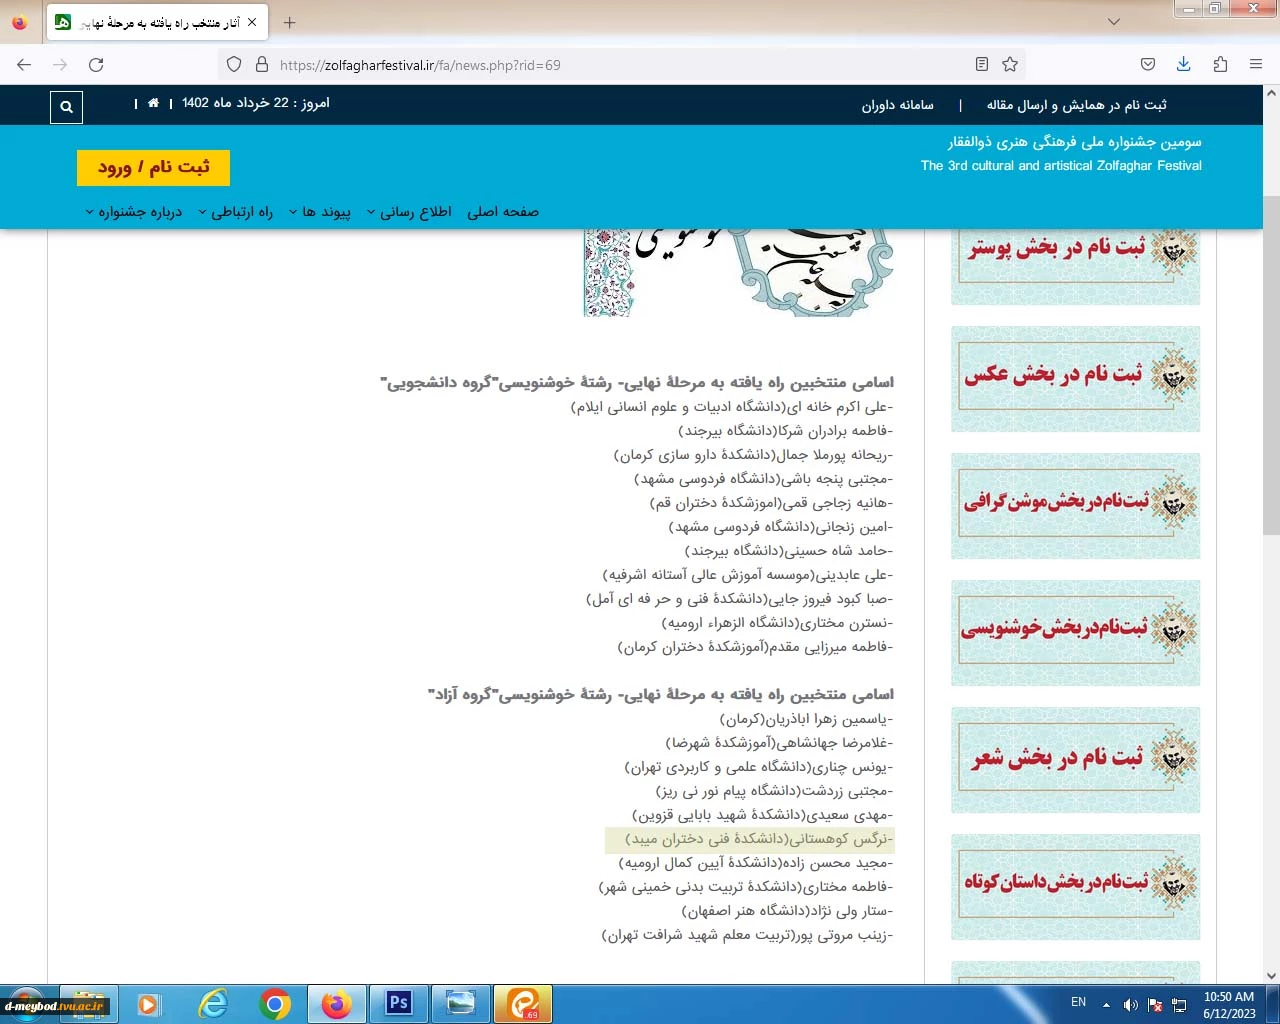Click highlighted row نرگس کوهستانی
The width and height of the screenshot is (1280, 1024).
coord(749,839)
